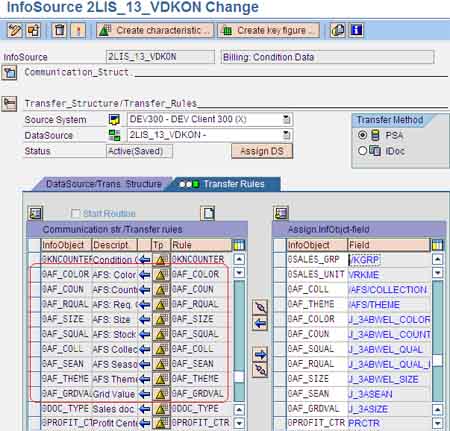
Task: Click the 0AF_SEAN blue arrow icon
Action: (x=145, y=364)
